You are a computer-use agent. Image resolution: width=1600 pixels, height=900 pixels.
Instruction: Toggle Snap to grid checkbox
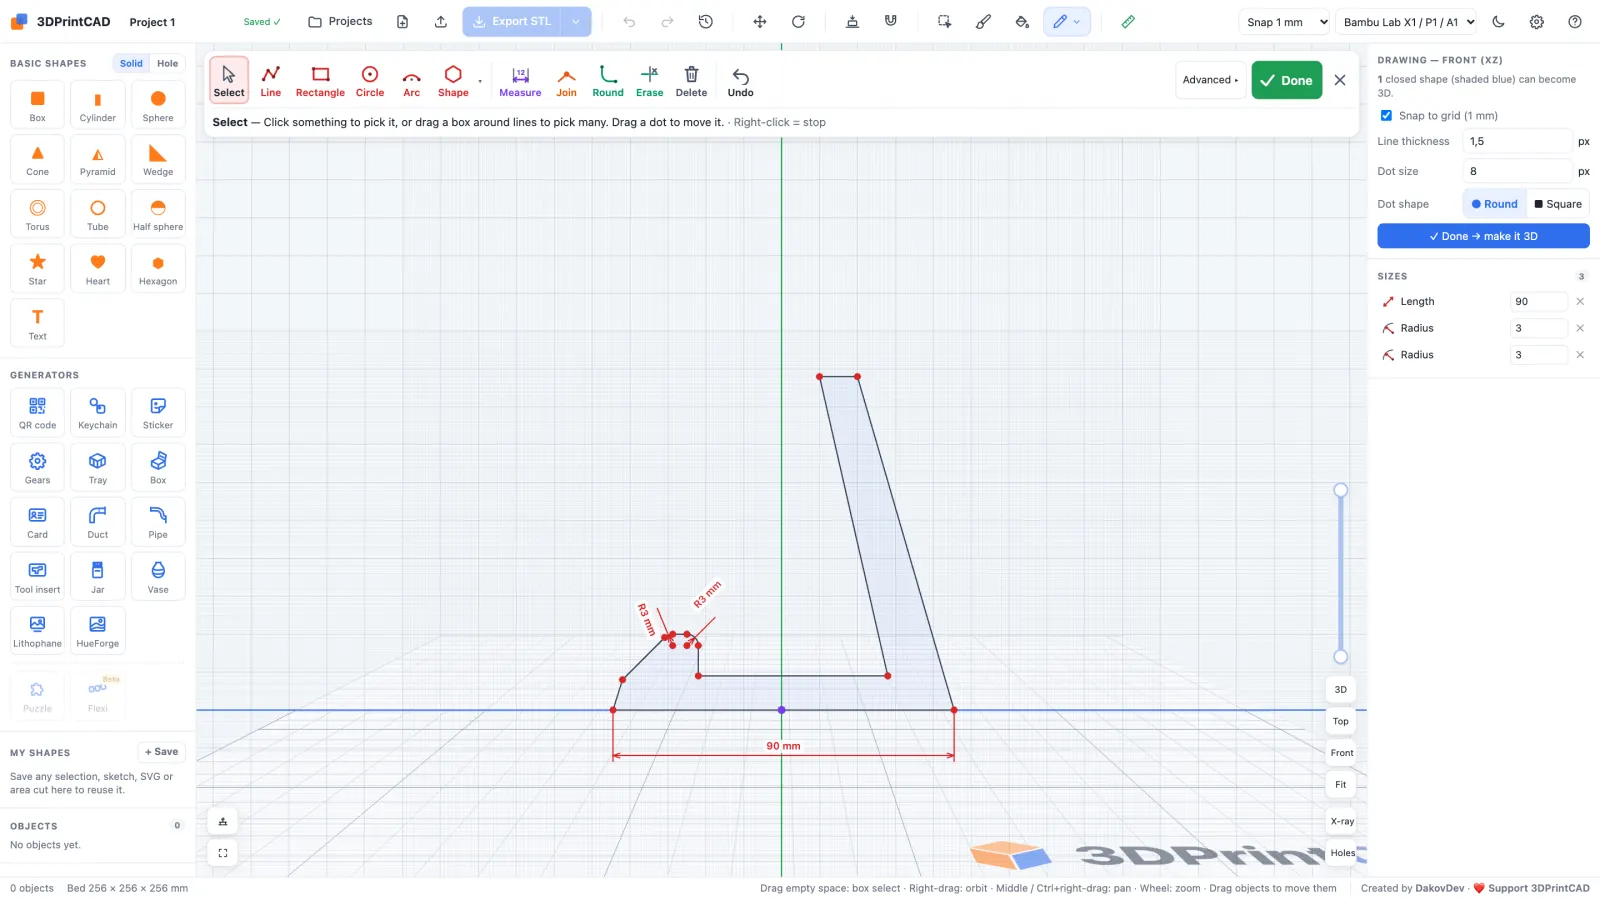click(1386, 115)
